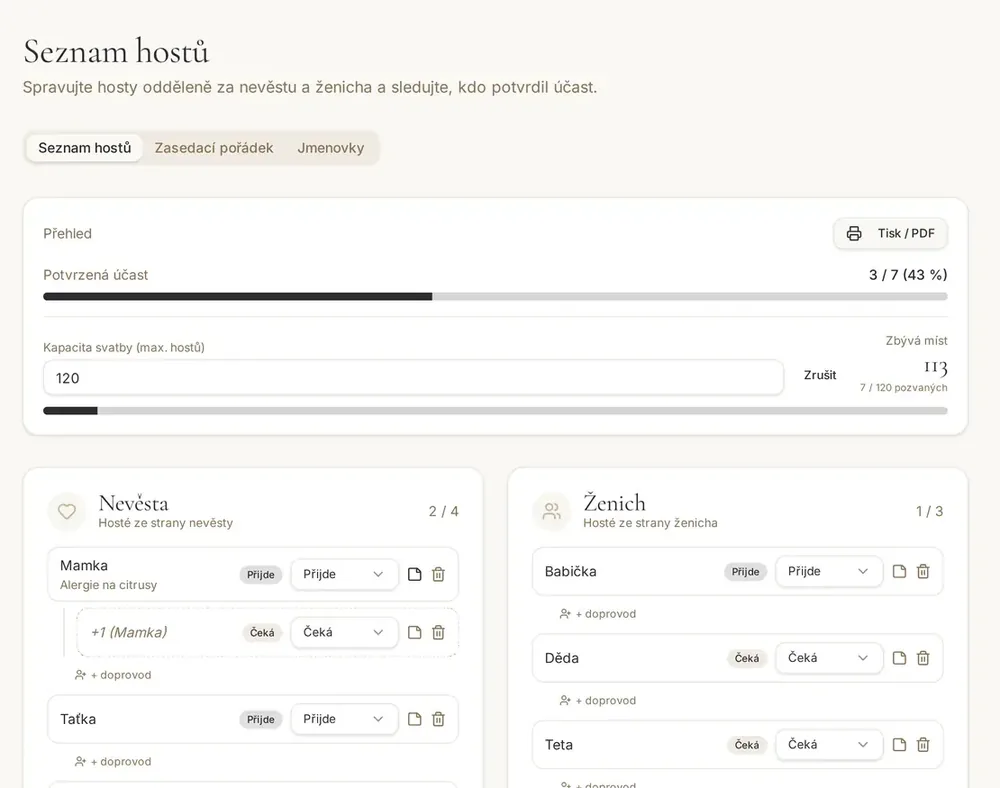
Task: Click the 1 / 3 count for Ženich
Action: (930, 511)
